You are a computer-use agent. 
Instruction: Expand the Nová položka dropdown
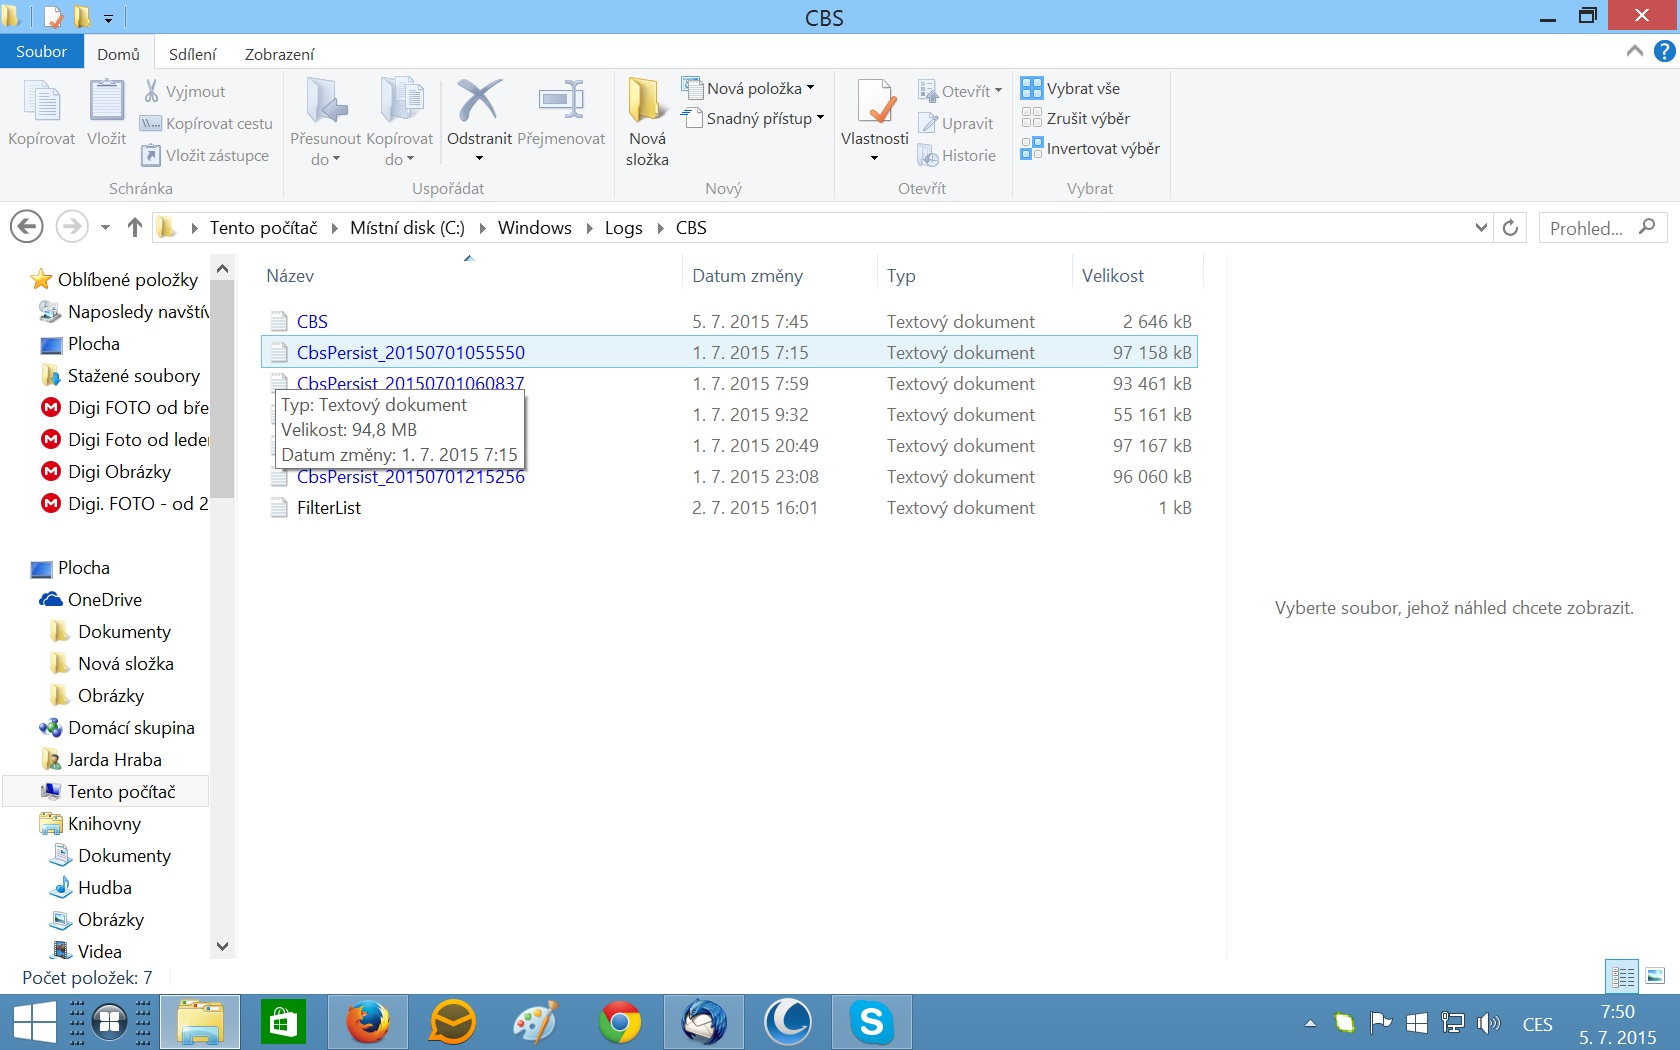810,88
